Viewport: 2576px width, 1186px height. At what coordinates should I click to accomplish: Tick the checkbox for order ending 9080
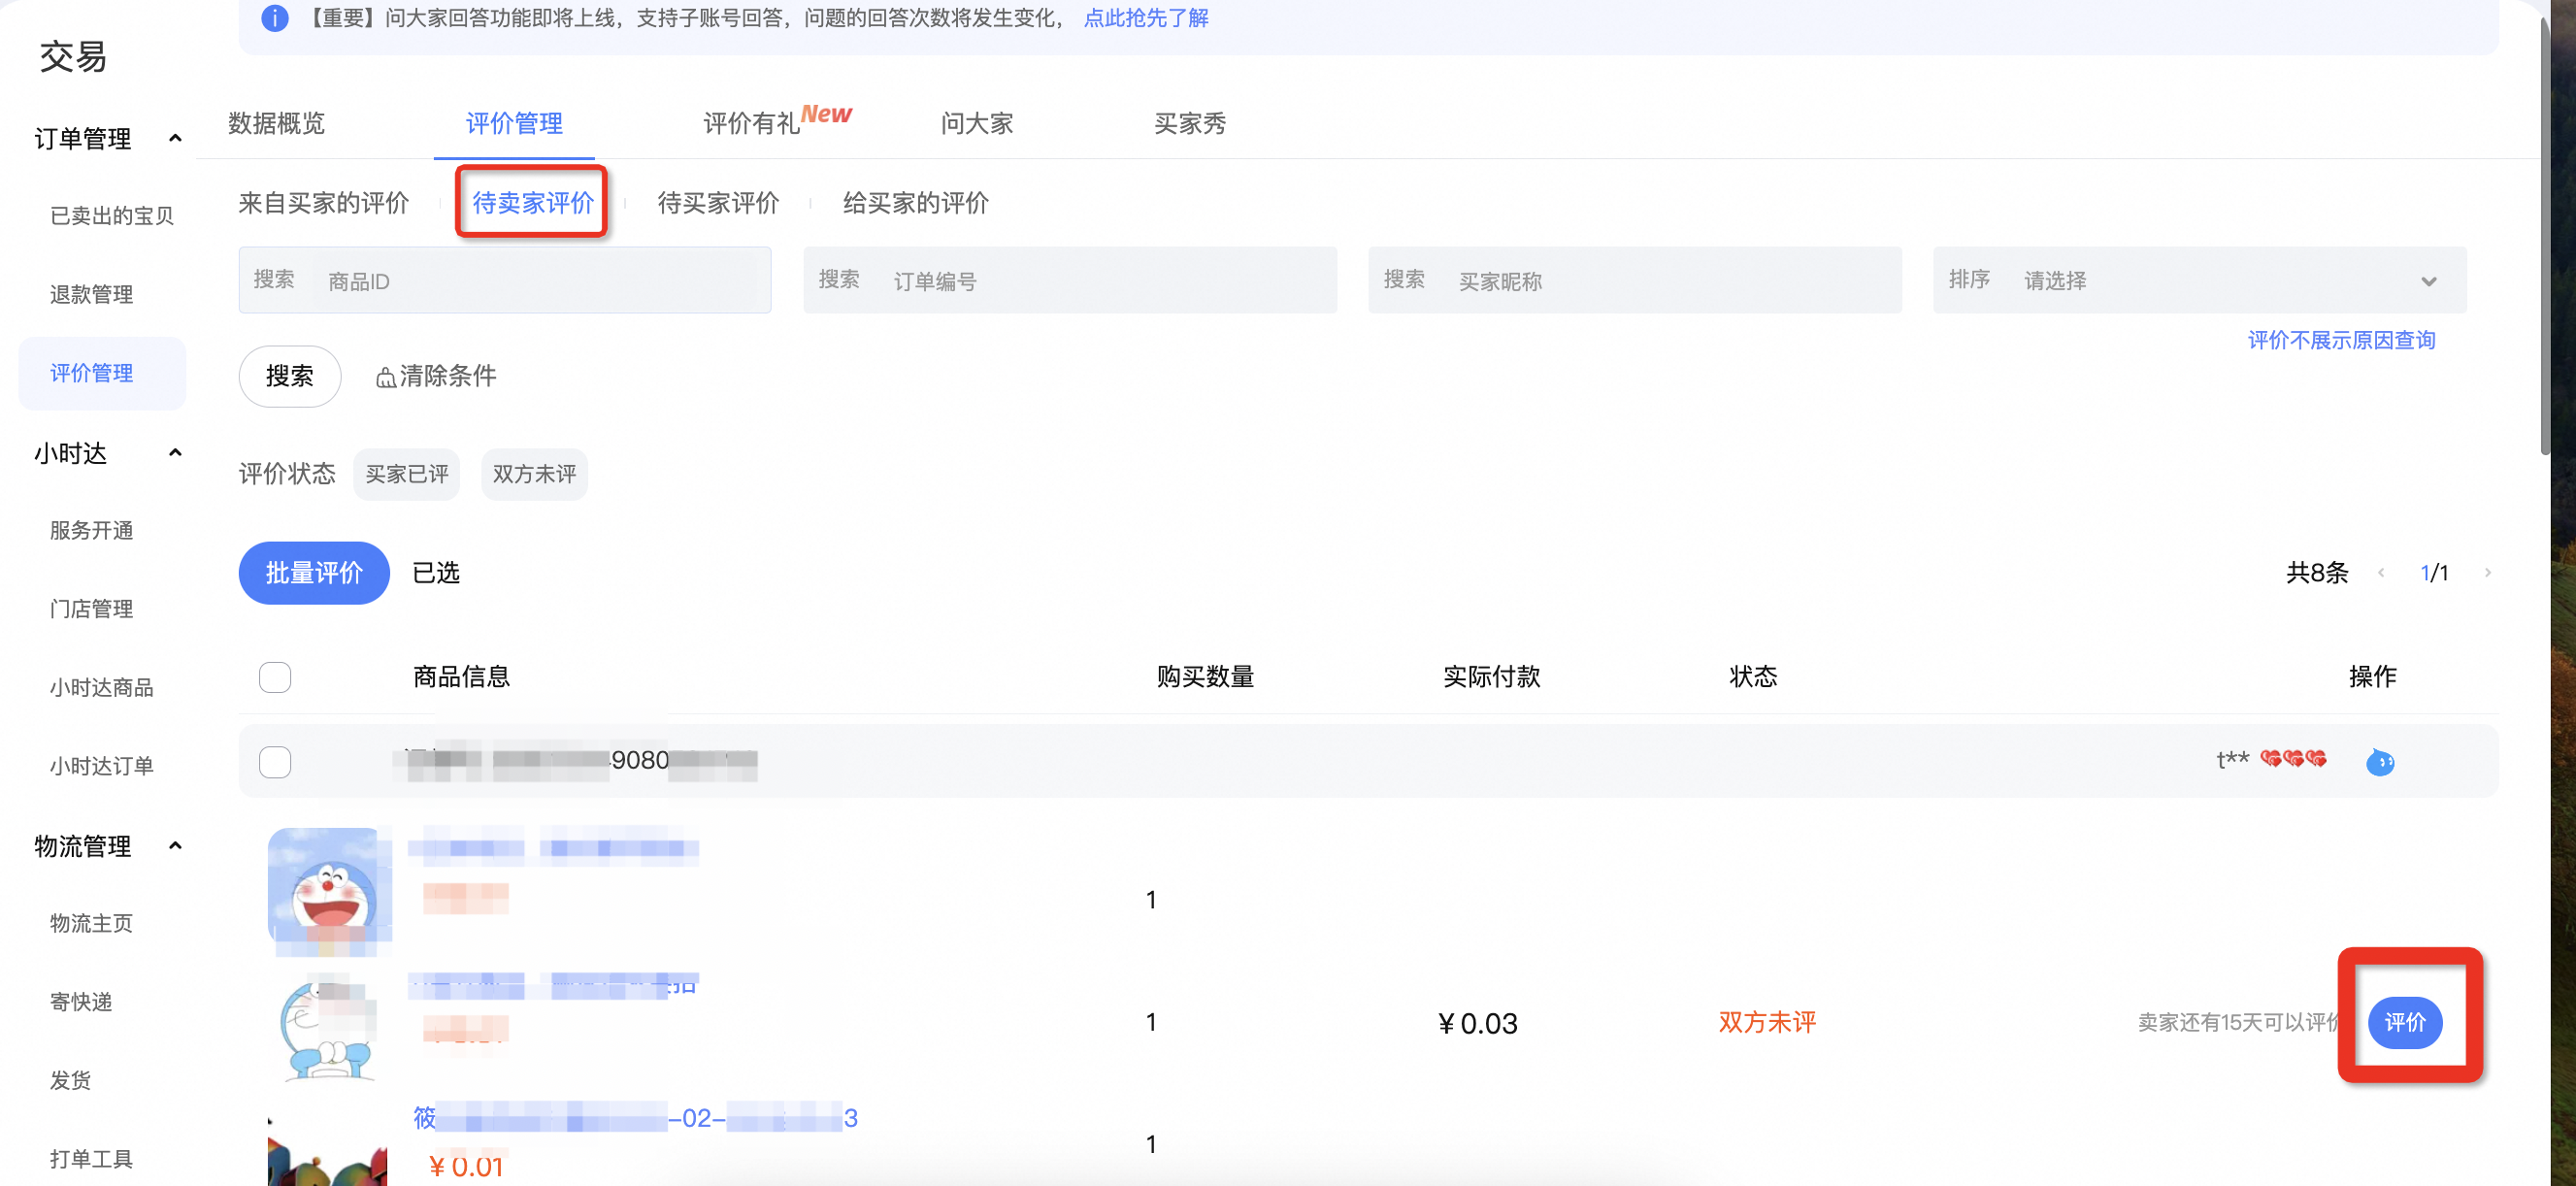[275, 762]
